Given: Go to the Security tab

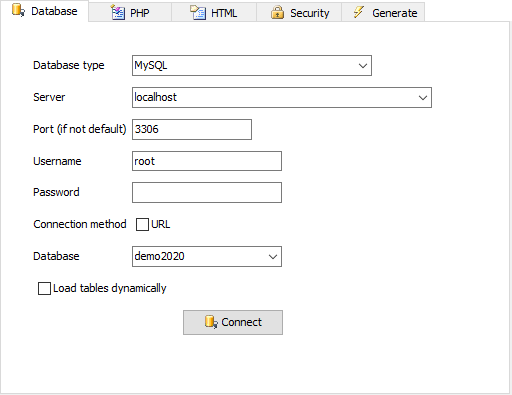Looking at the screenshot, I should [x=299, y=13].
